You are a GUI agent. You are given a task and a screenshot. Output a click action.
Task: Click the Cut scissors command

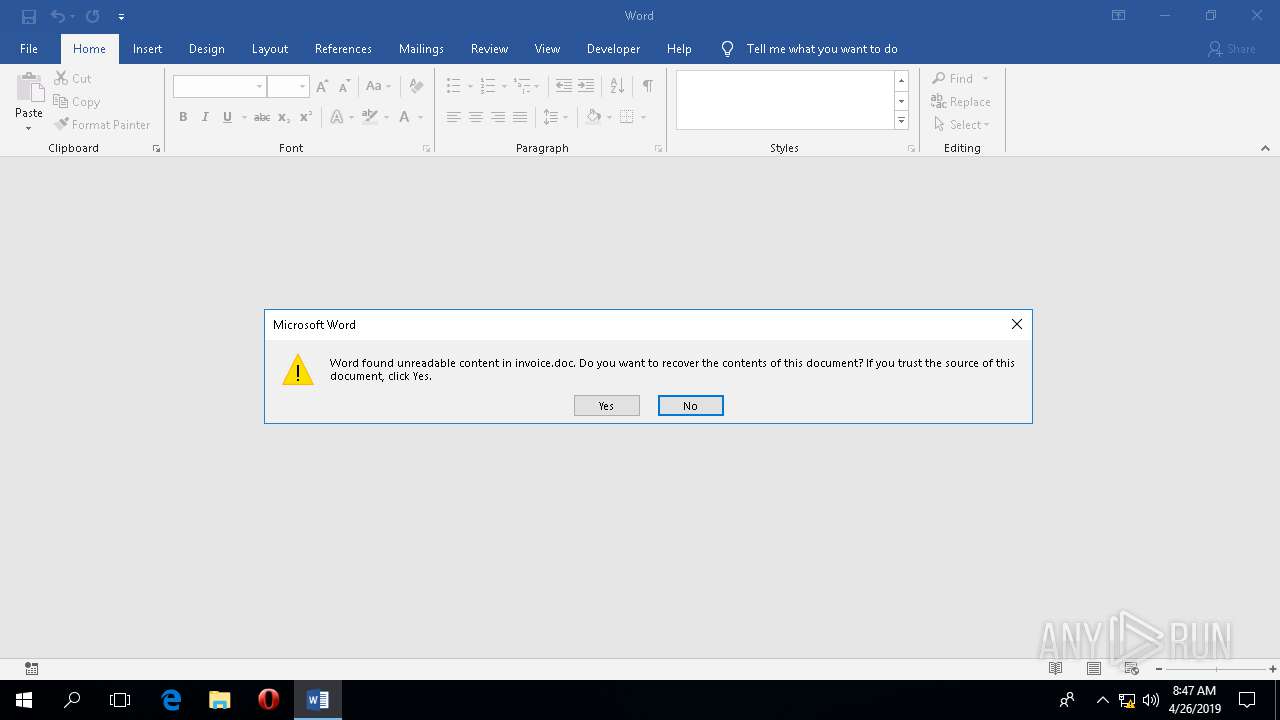click(x=73, y=79)
